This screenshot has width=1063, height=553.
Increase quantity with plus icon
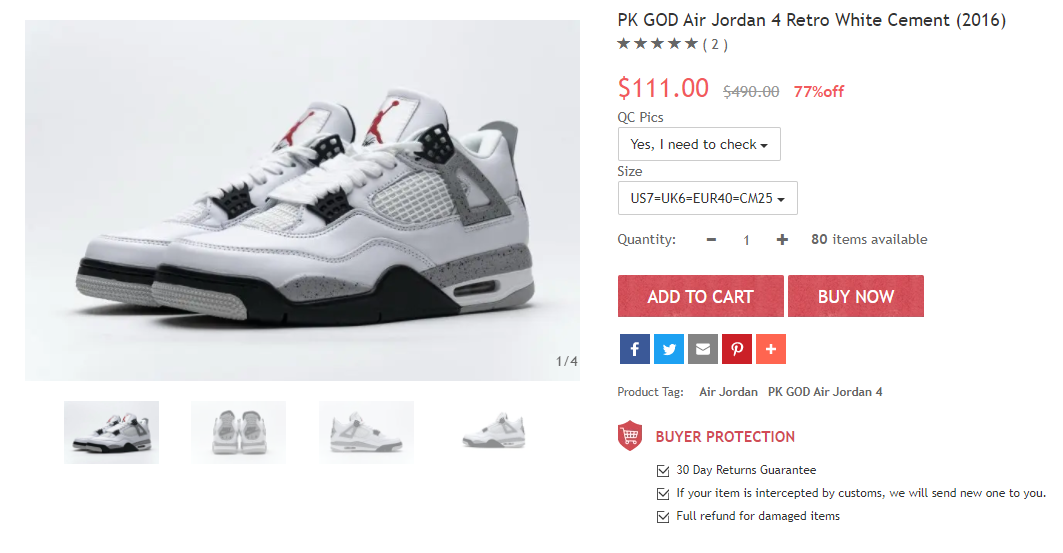pos(782,239)
